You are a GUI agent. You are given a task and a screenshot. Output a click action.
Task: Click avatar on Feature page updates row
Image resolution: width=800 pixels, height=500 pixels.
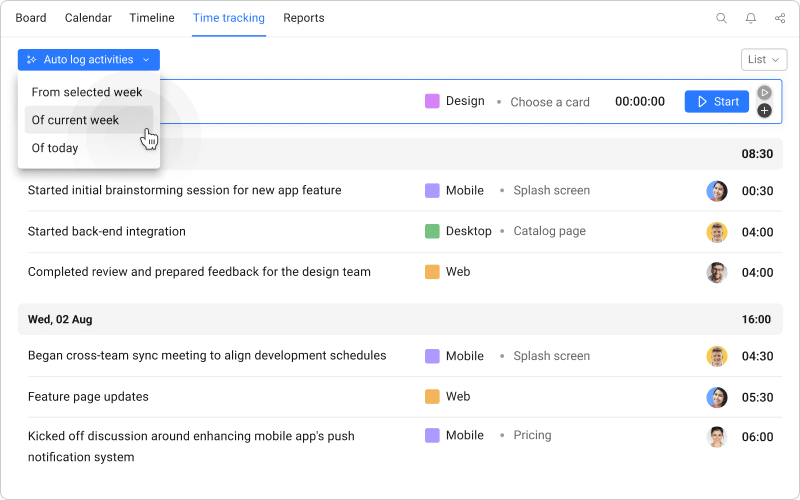click(716, 397)
